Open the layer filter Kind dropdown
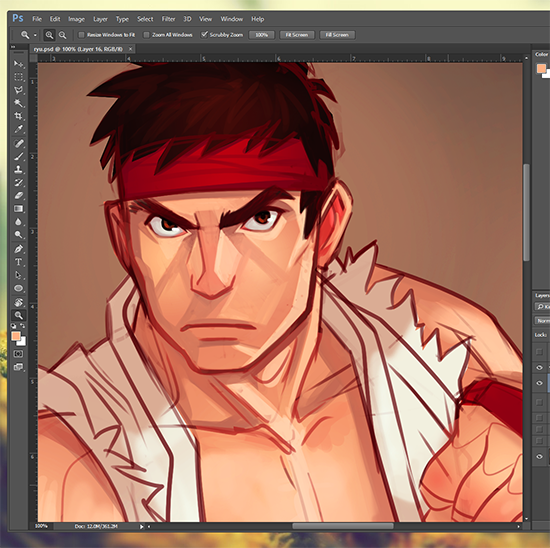 (x=543, y=307)
